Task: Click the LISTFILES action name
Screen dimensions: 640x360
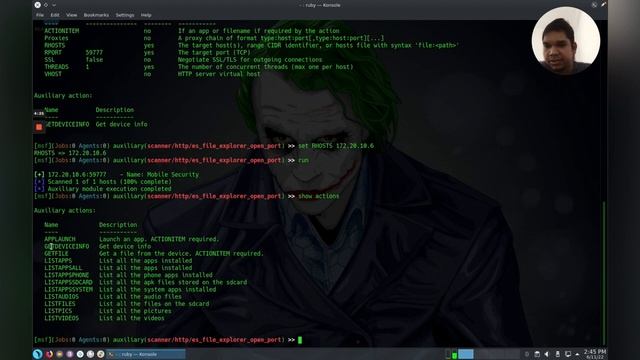Action: pos(60,304)
